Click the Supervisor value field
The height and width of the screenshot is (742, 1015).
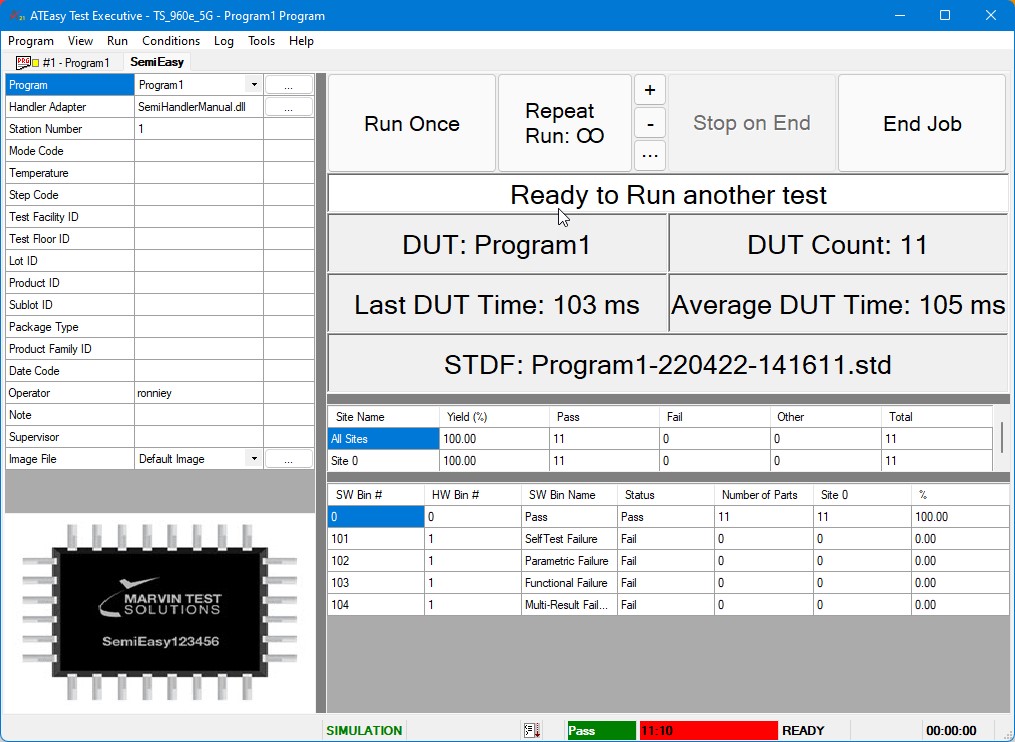pyautogui.click(x=199, y=437)
